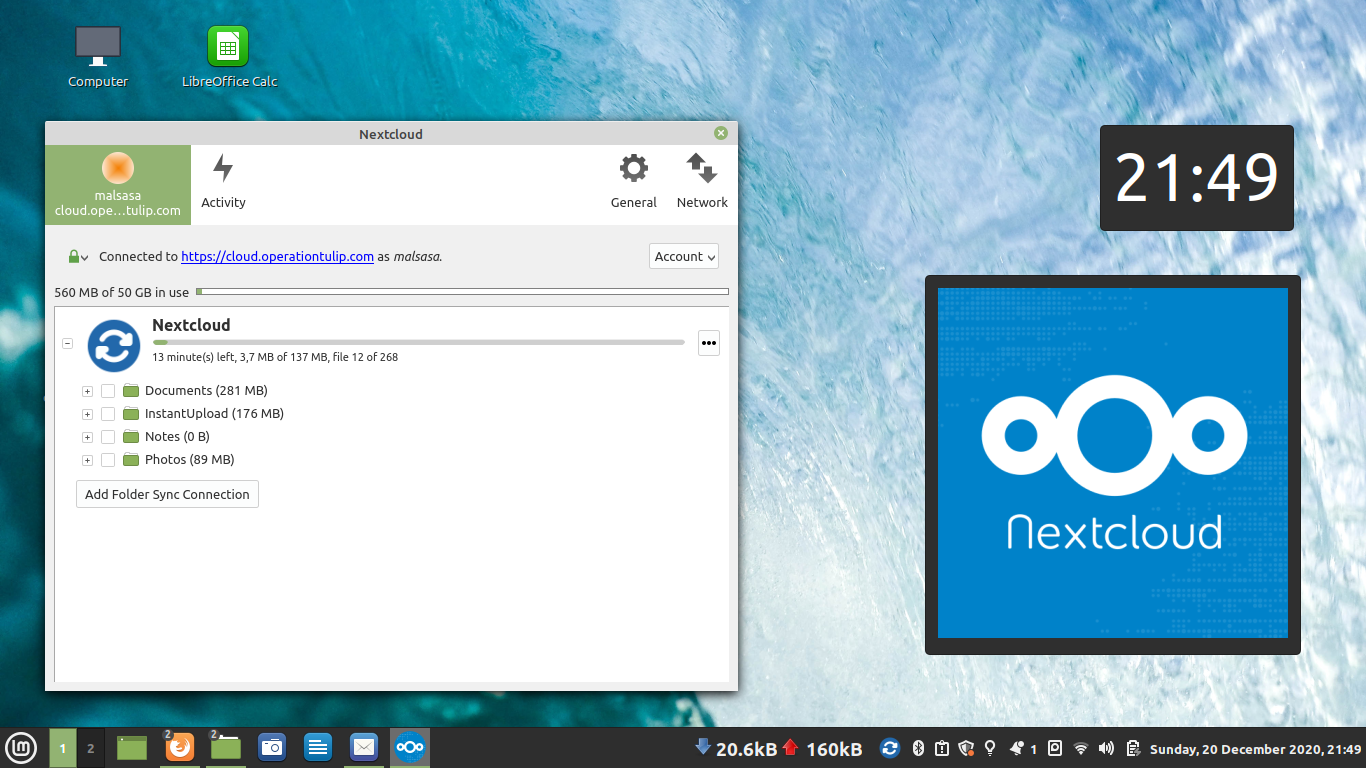
Task: Open the text editor taskbar icon
Action: tap(318, 747)
